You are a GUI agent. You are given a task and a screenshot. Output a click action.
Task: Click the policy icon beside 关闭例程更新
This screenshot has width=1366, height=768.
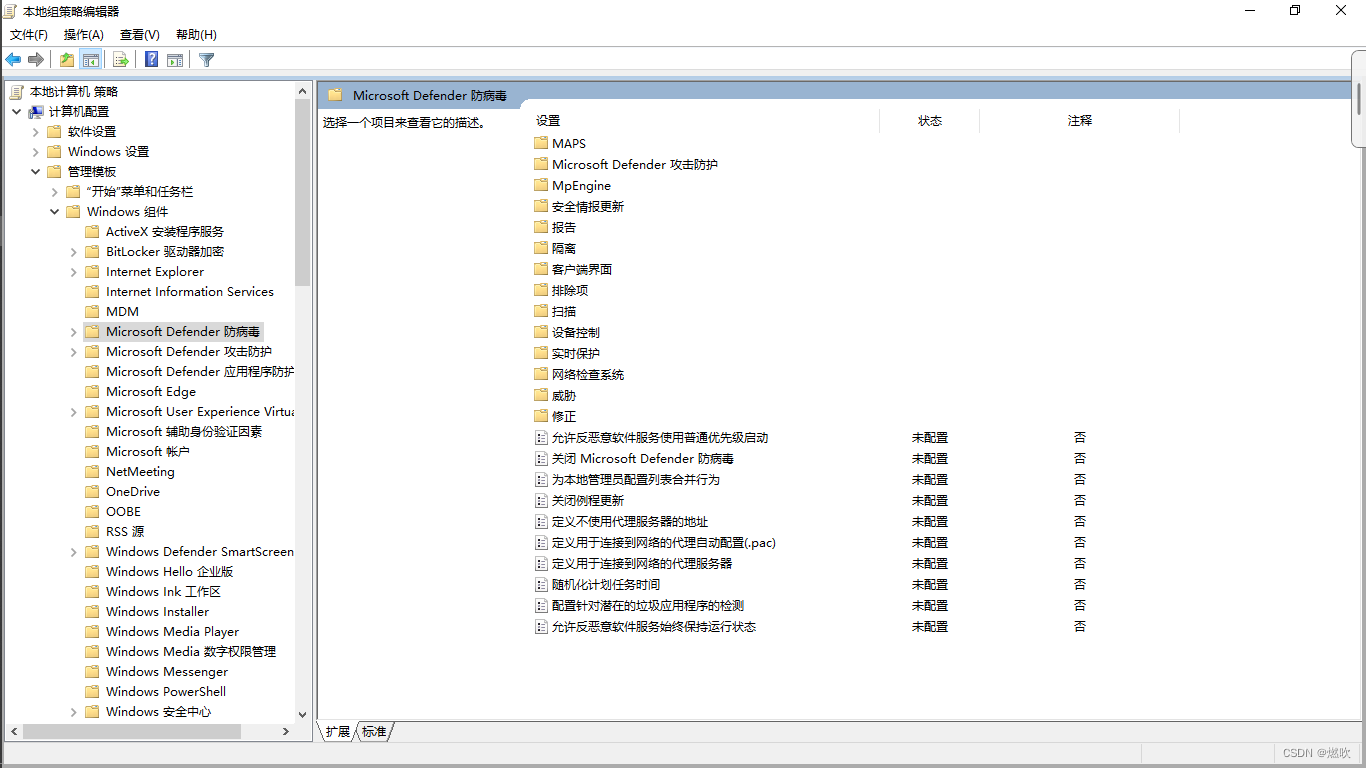pyautogui.click(x=541, y=500)
